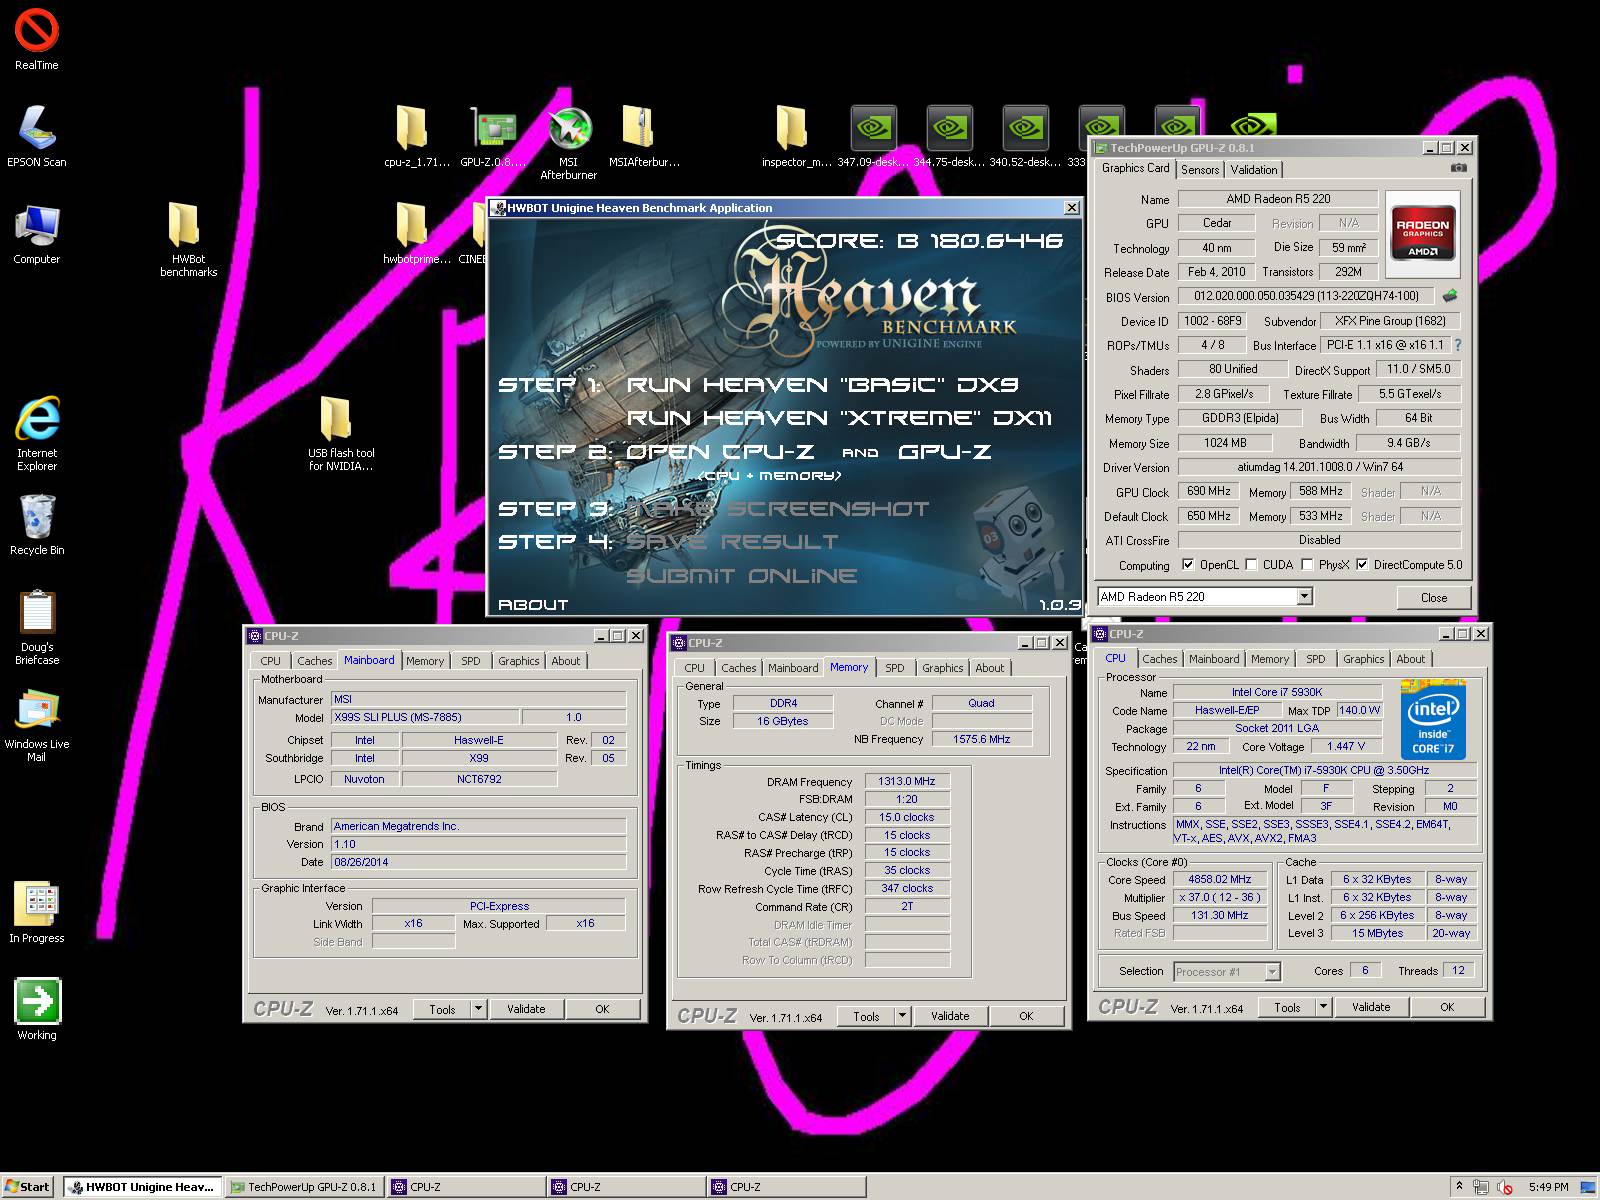Toggle the PhysX checkbox in GPU-Z

[x=1307, y=564]
